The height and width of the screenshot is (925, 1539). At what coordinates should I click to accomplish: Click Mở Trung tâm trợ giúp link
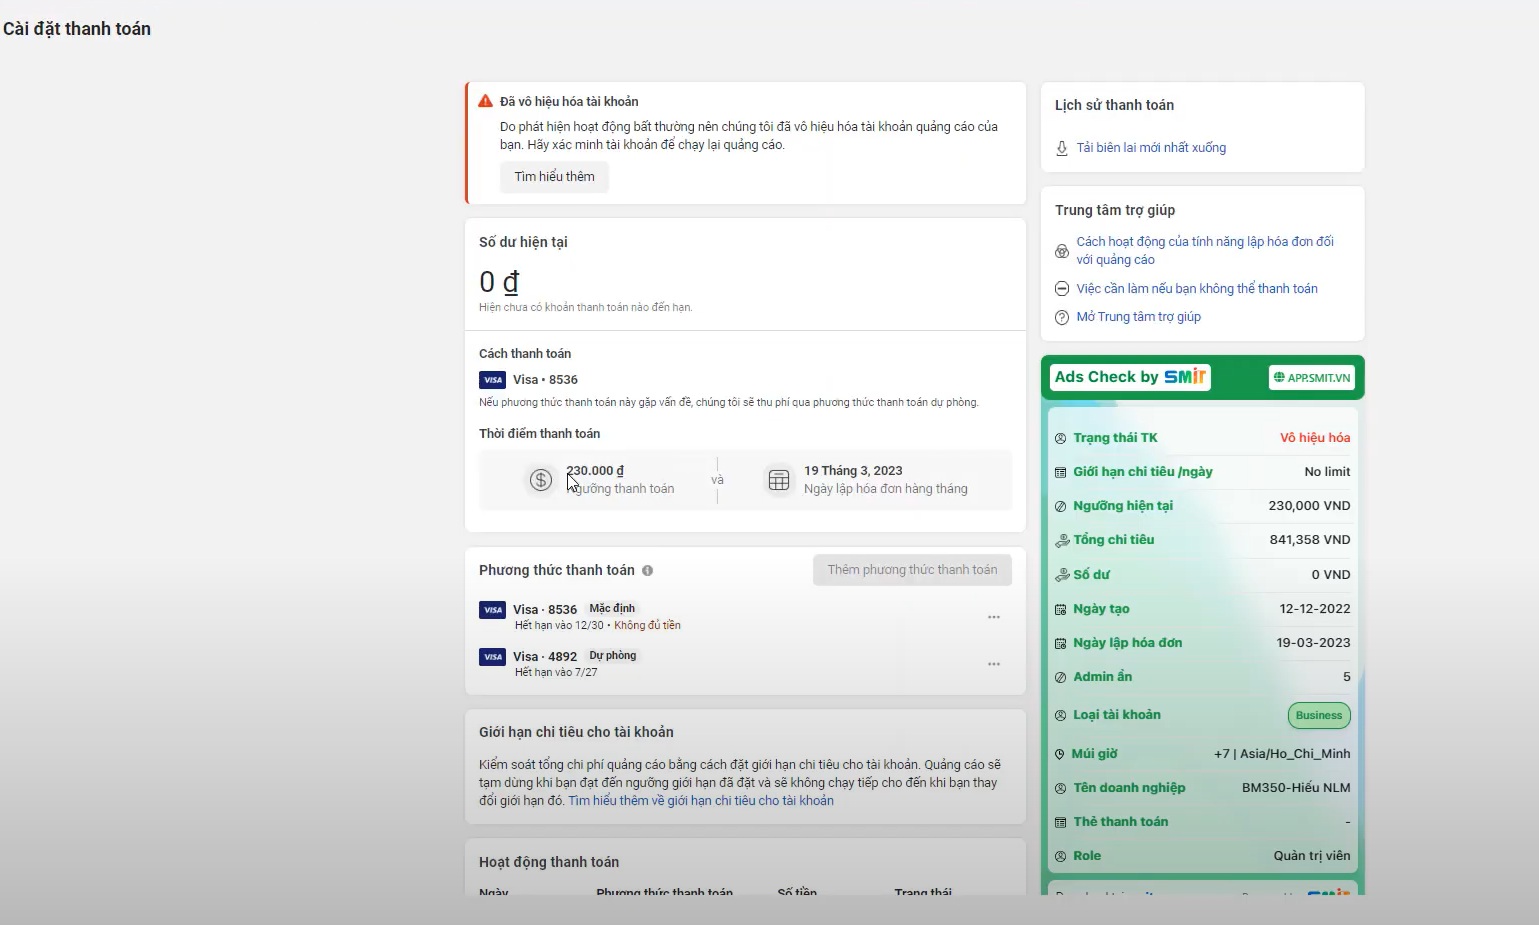coord(1138,317)
